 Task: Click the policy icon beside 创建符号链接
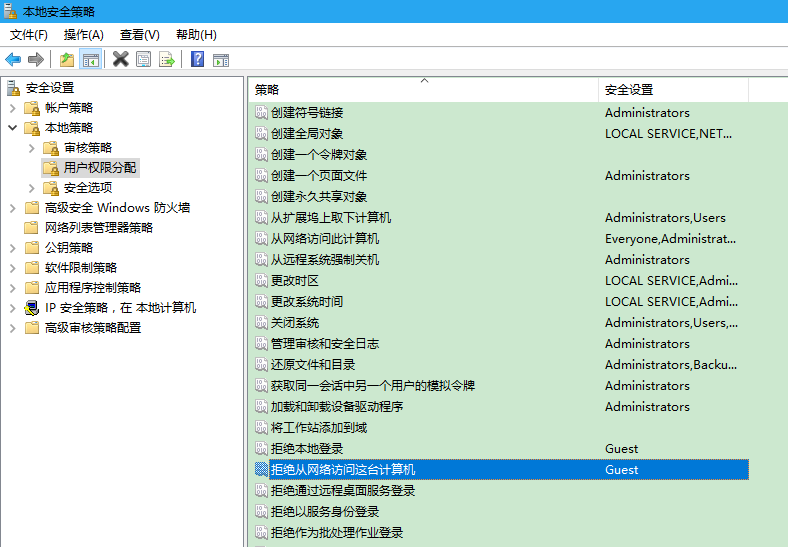(x=261, y=112)
